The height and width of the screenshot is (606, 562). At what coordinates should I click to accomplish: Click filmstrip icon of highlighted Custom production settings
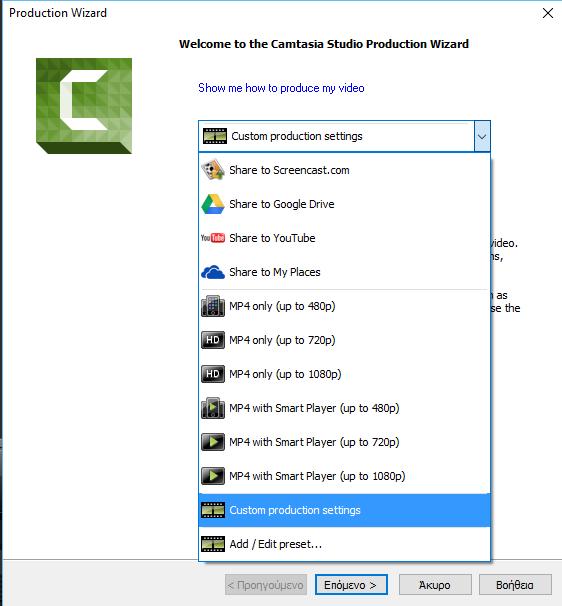click(213, 510)
